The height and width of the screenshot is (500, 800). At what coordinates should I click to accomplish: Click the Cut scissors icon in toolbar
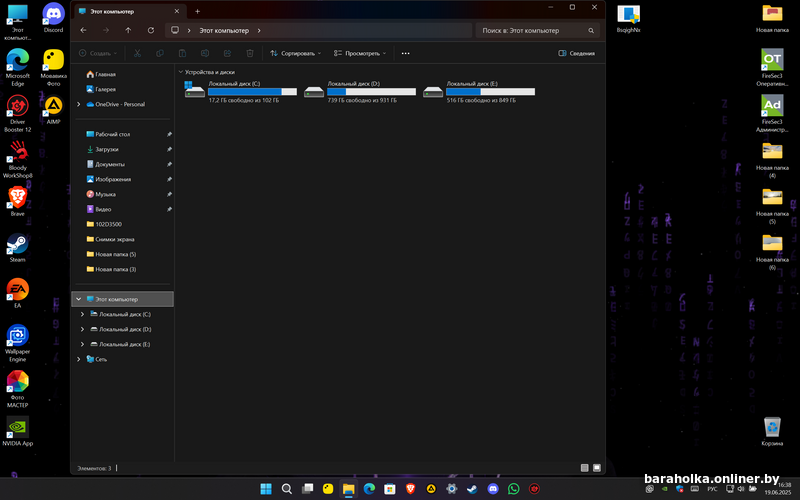[x=137, y=53]
